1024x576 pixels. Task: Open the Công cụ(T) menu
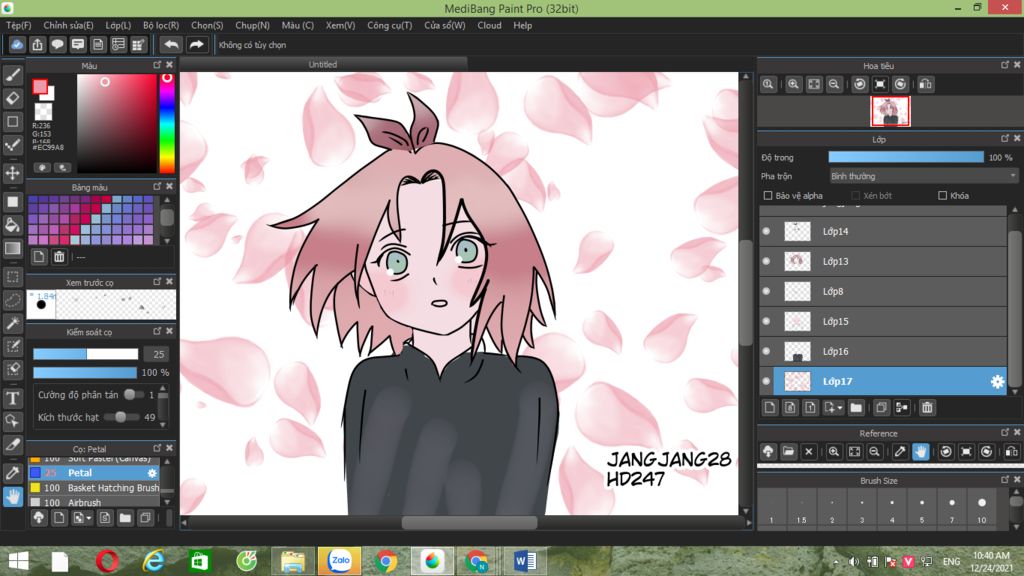[389, 25]
